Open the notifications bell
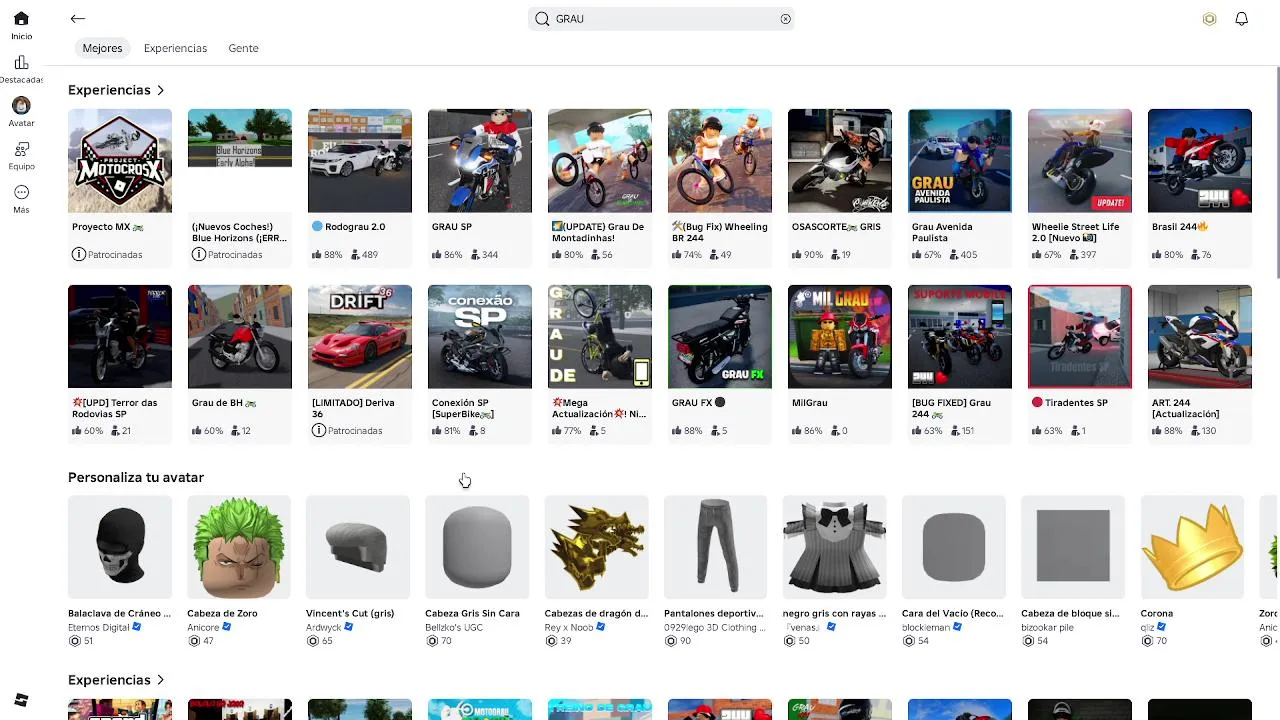Viewport: 1280px width, 720px height. 1241,19
